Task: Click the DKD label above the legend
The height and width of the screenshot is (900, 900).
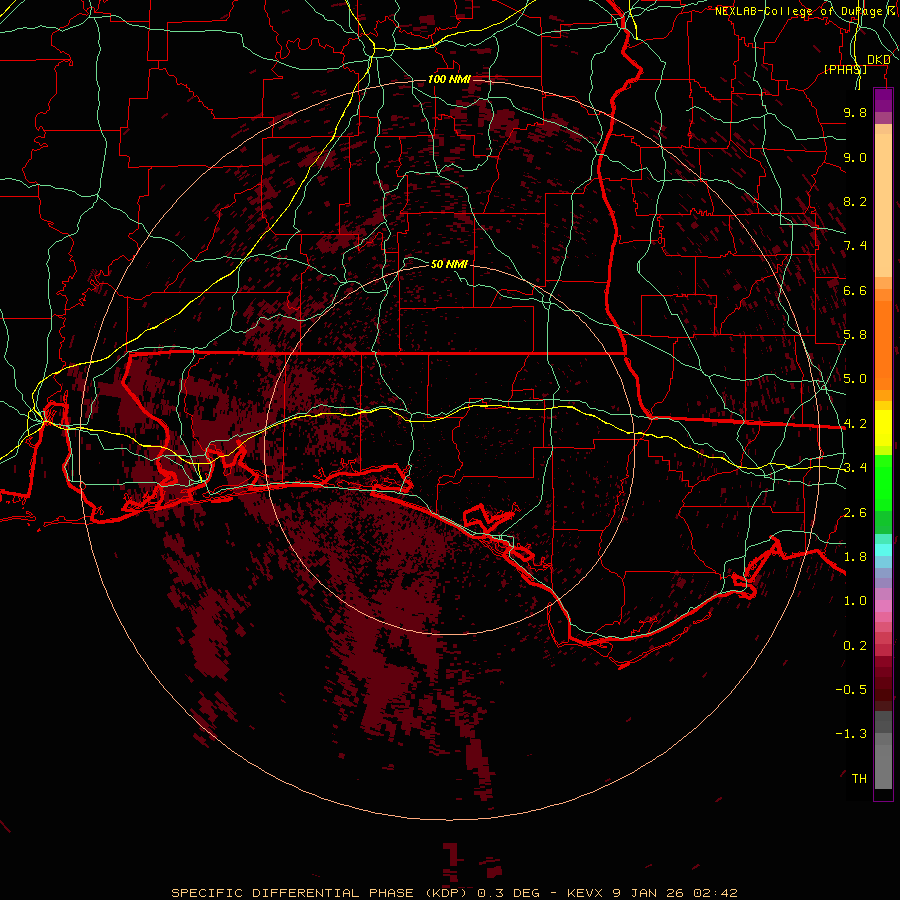Action: click(879, 60)
